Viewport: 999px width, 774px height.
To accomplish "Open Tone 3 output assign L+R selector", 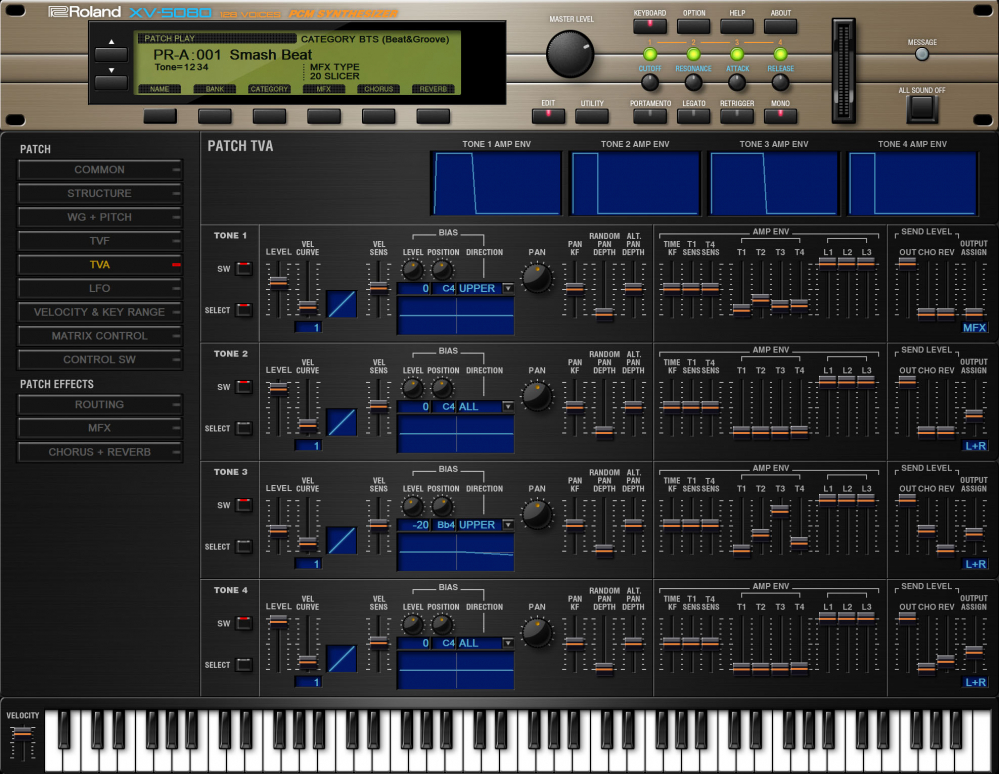I will click(x=974, y=564).
